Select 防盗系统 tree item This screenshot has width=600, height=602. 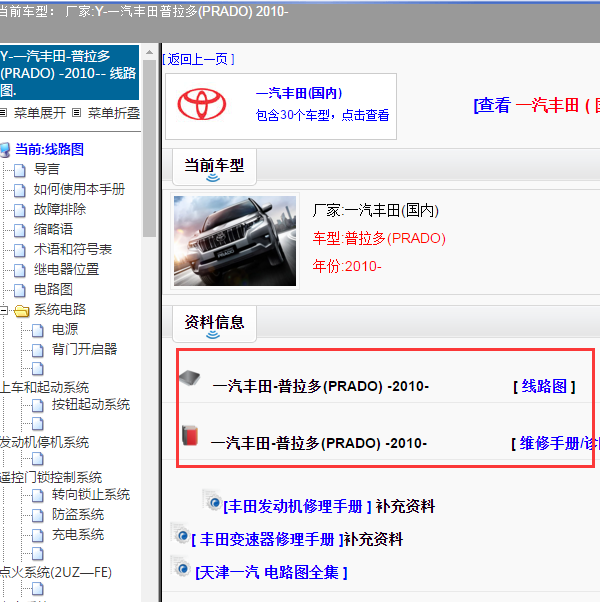click(78, 514)
